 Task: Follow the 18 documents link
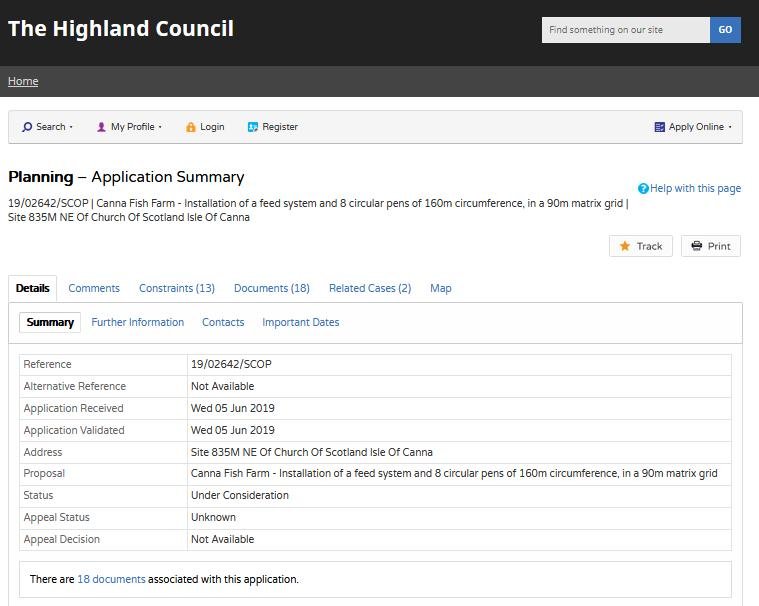(111, 579)
